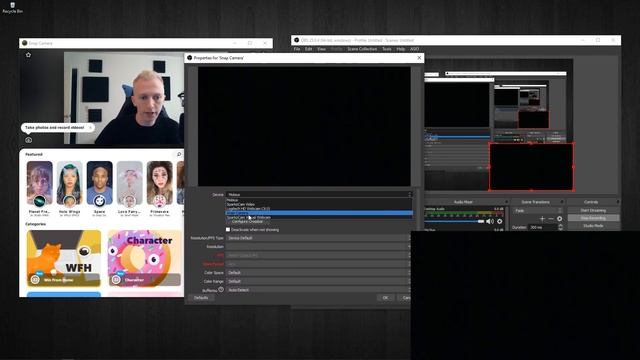Select the Planet Fre... featured lens

[40, 189]
